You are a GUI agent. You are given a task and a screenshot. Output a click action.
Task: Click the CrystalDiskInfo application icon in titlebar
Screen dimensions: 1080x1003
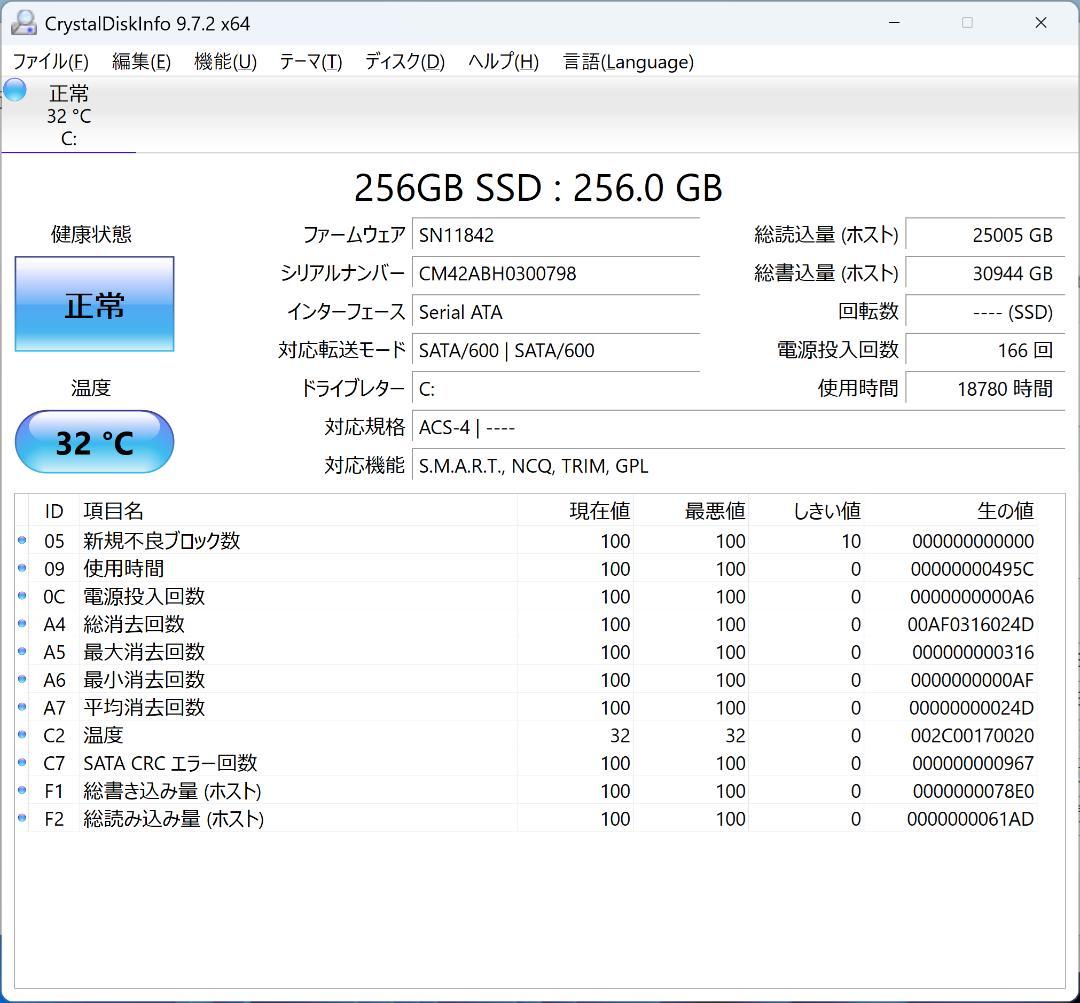(x=23, y=21)
